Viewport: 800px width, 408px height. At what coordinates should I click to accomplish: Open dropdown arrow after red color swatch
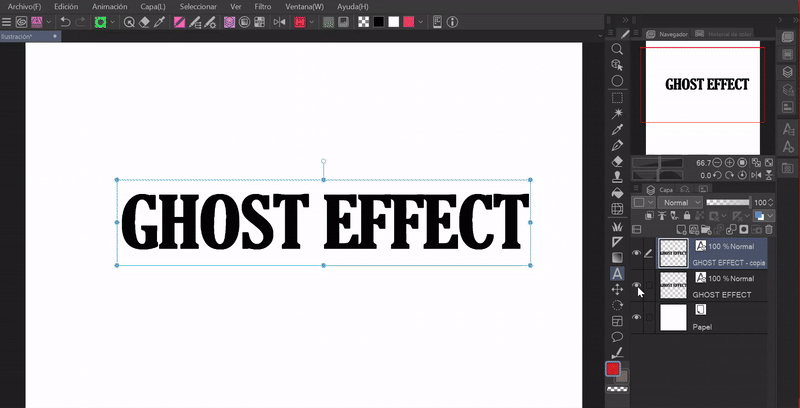[x=420, y=22]
